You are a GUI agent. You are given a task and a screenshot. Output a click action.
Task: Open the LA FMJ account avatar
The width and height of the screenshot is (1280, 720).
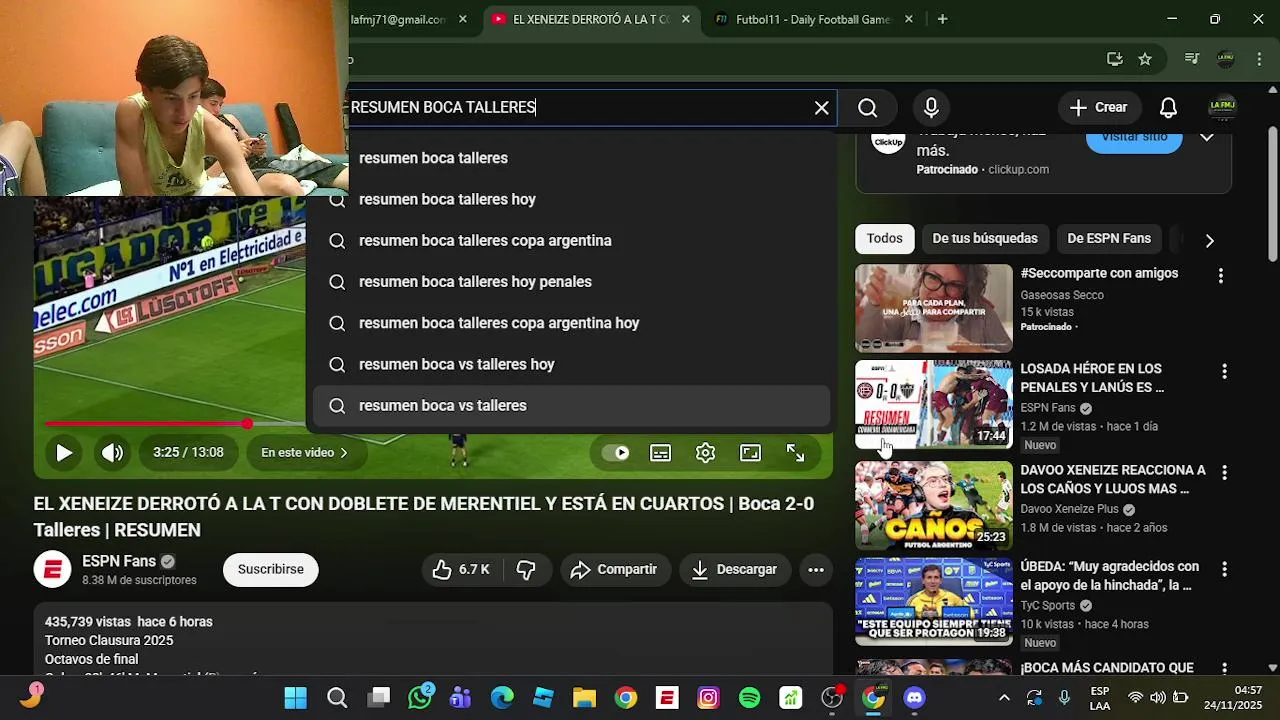tap(1222, 107)
